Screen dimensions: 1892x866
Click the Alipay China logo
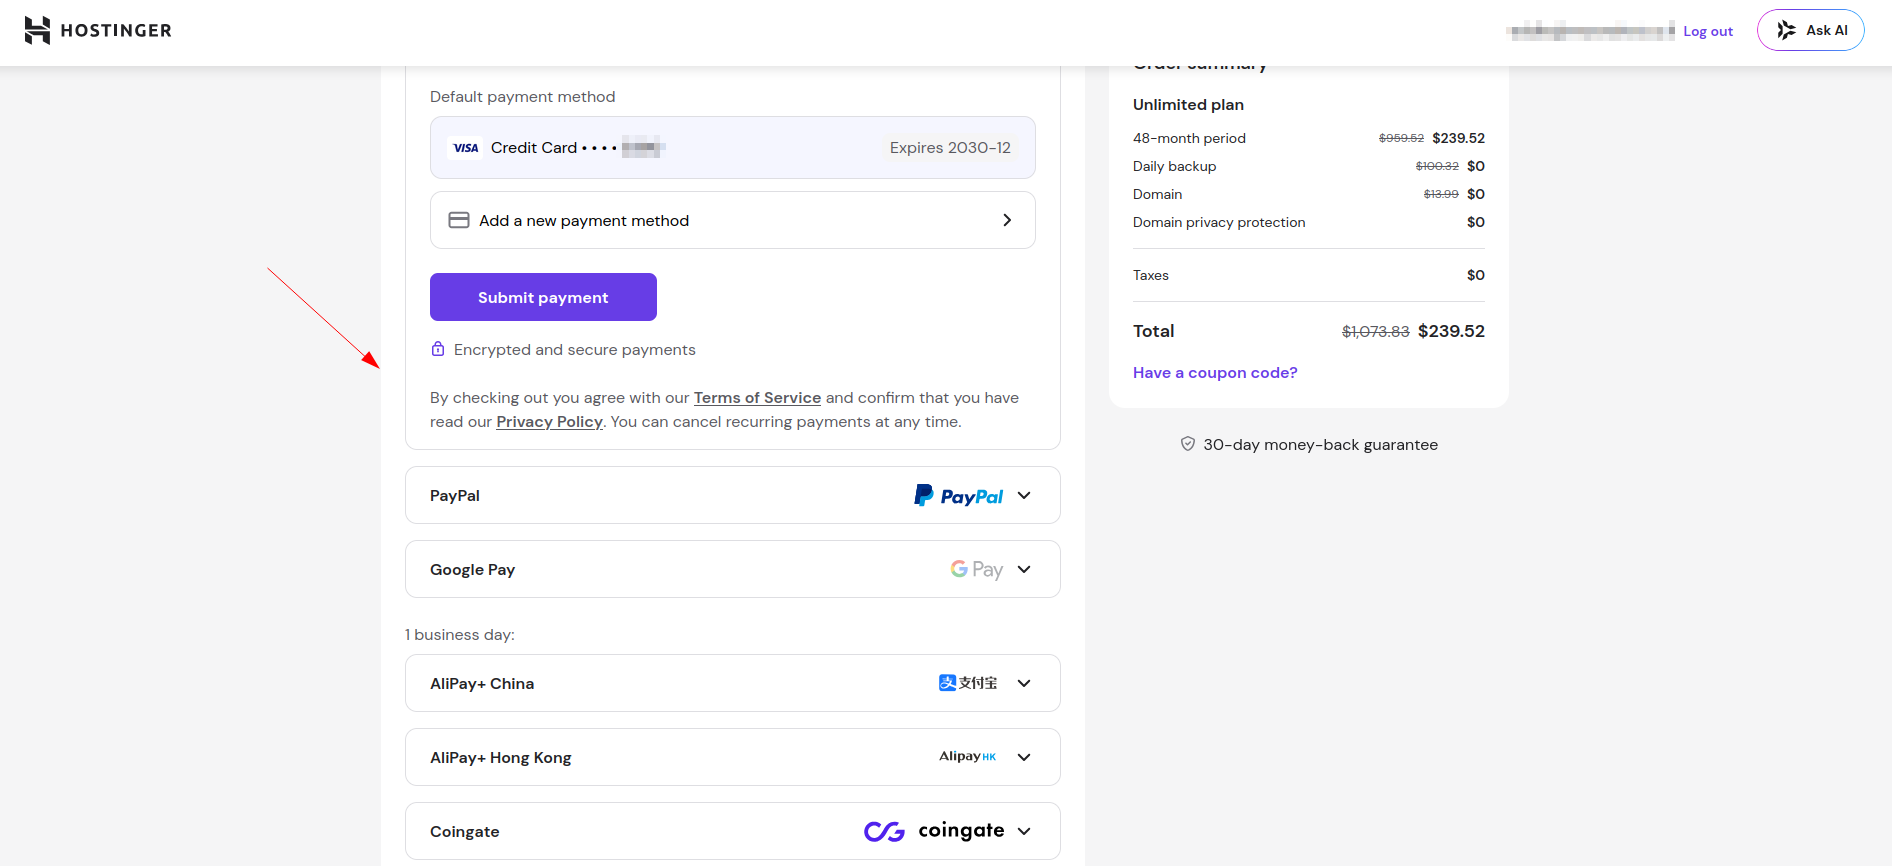[968, 683]
